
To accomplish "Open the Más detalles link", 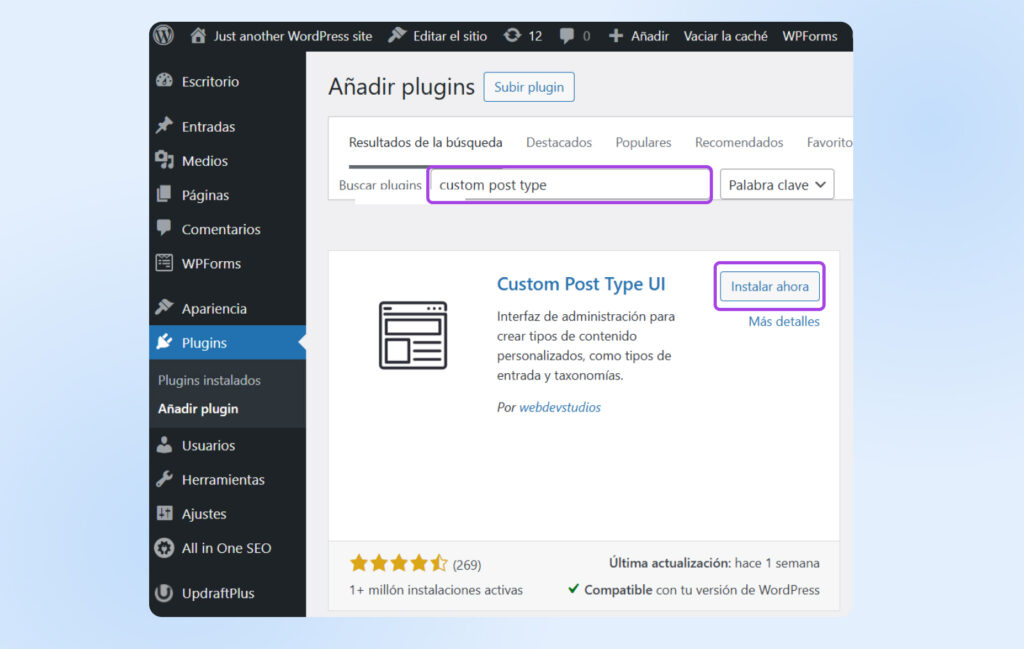I will (x=784, y=322).
